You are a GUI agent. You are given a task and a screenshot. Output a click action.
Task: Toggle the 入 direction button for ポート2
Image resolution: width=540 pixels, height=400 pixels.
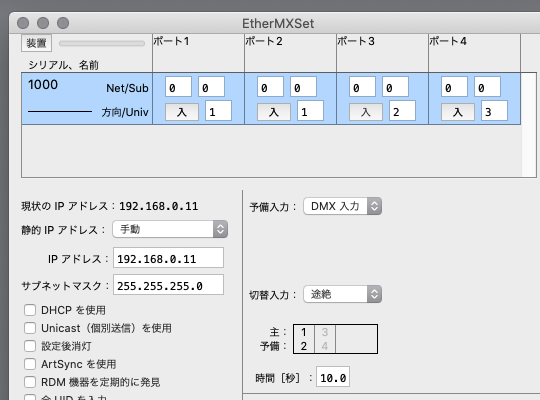(274, 112)
